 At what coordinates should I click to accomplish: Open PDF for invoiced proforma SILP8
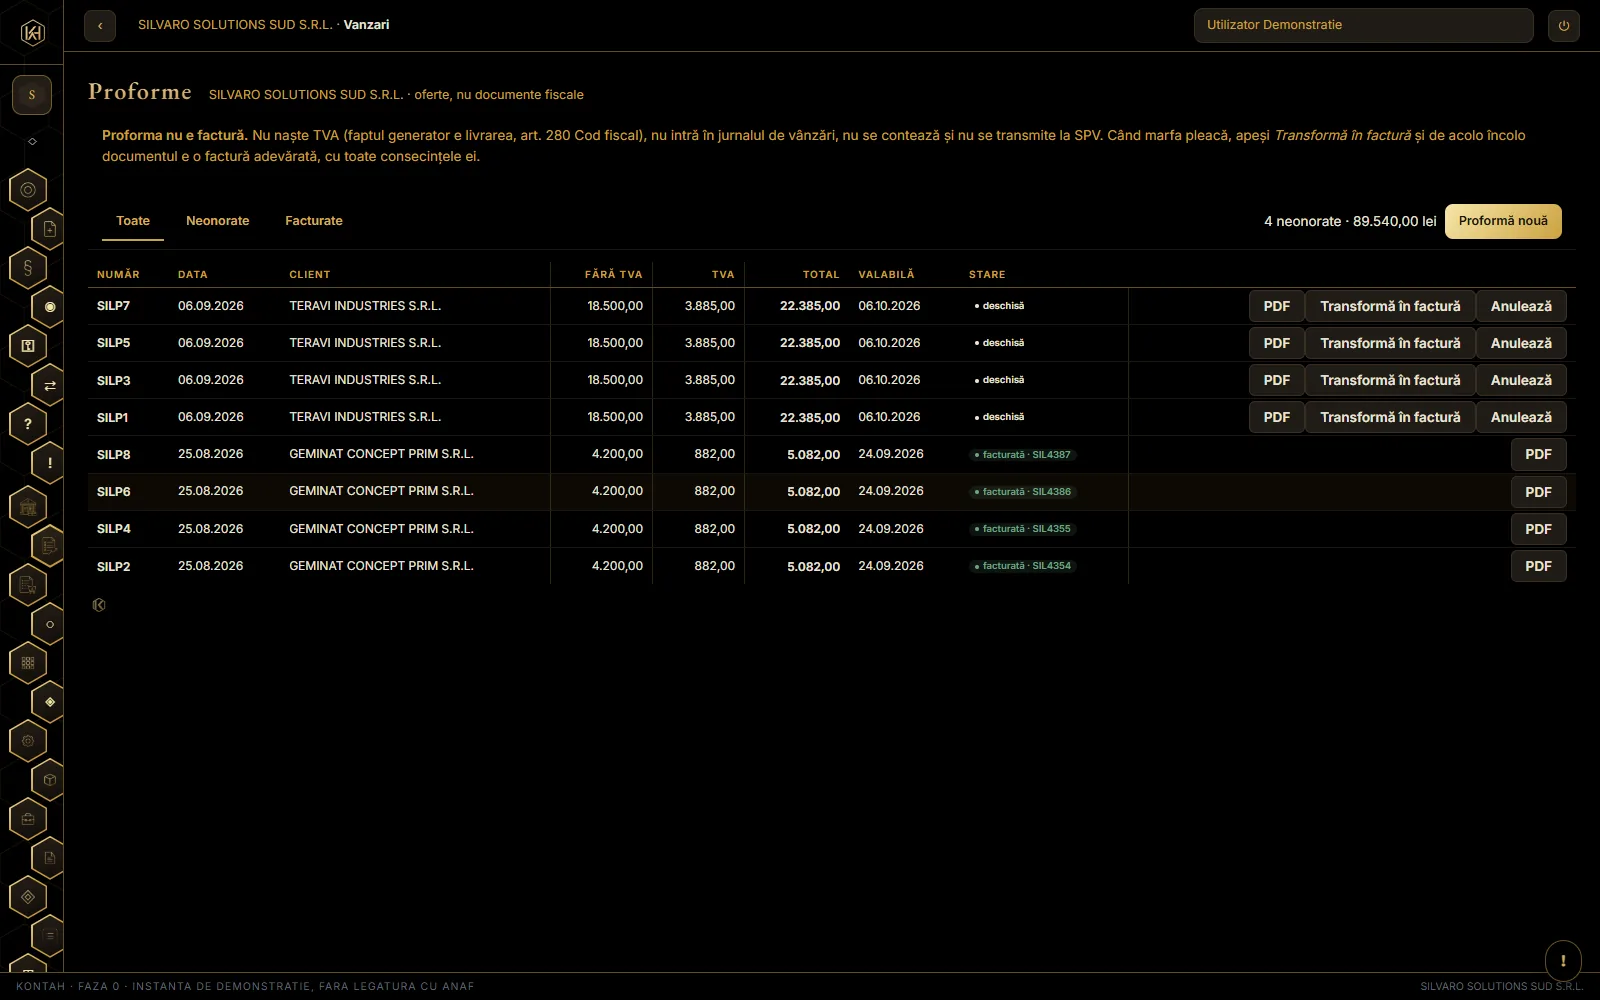tap(1538, 454)
